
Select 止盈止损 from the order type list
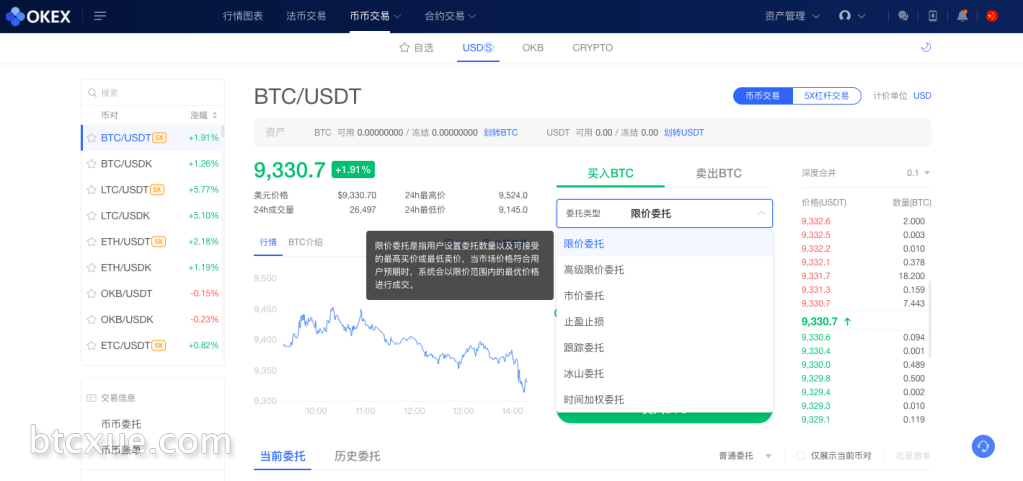tap(664, 322)
